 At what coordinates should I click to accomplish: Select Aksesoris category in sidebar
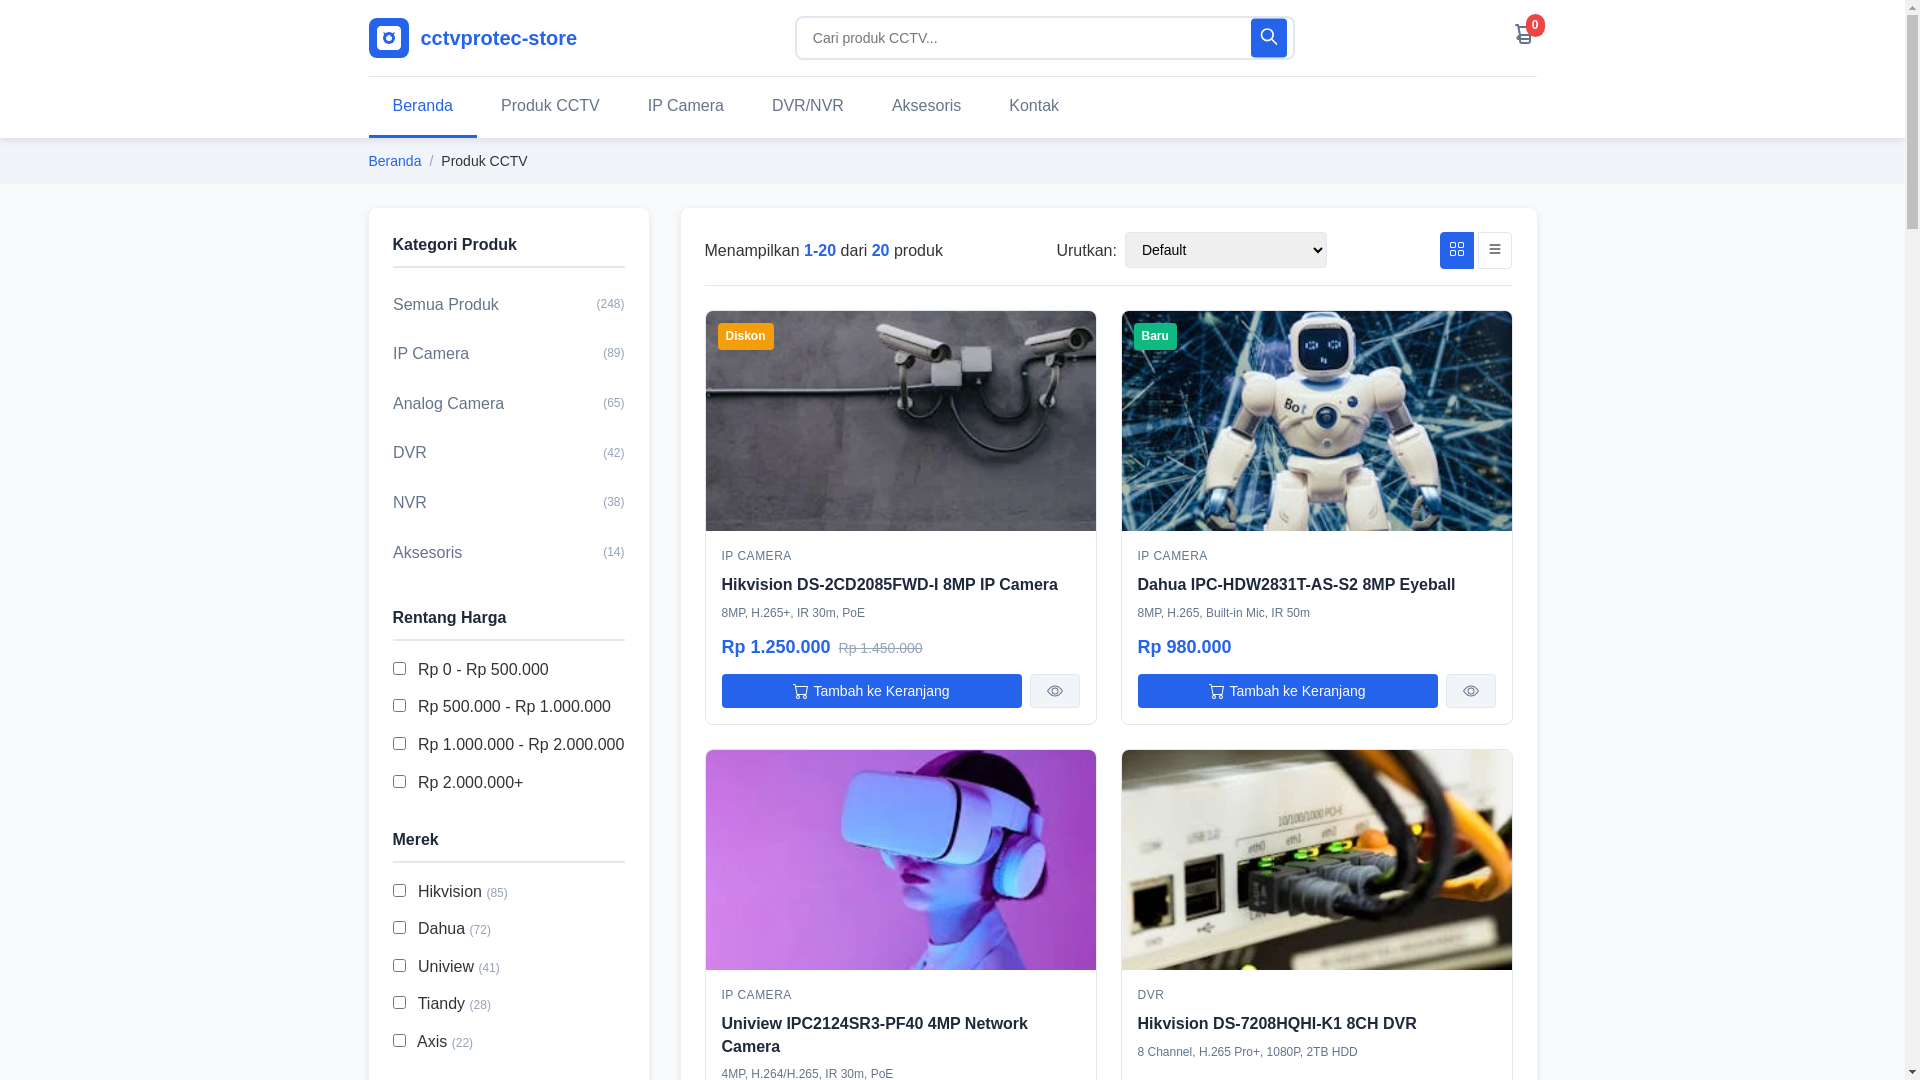(508, 553)
